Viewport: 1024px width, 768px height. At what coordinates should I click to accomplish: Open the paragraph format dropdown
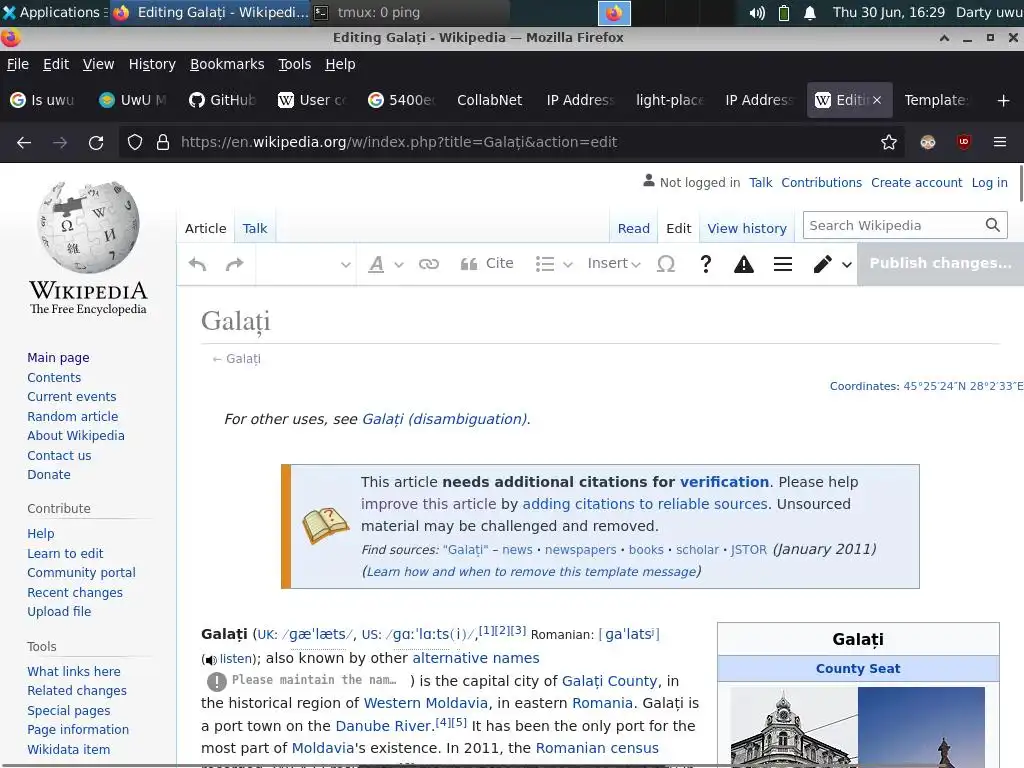tap(306, 264)
